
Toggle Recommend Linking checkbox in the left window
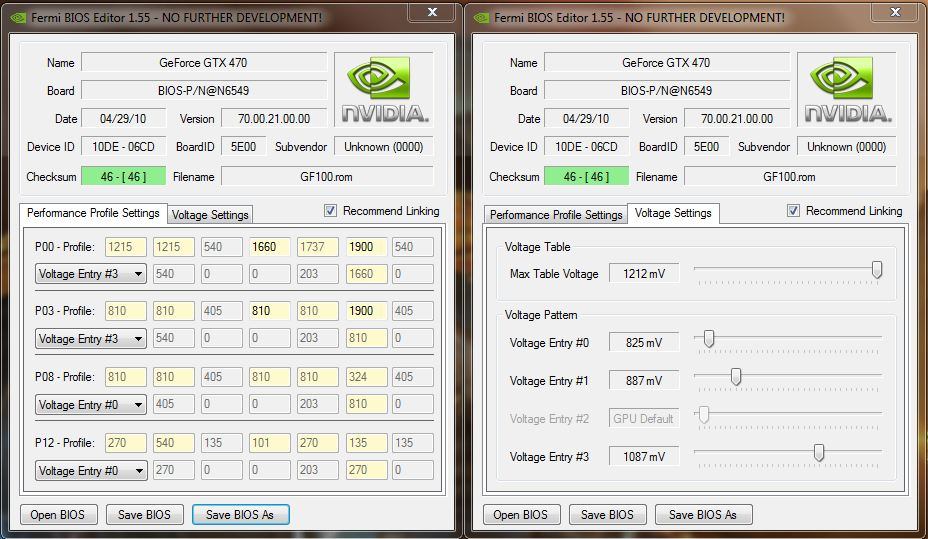click(x=330, y=211)
